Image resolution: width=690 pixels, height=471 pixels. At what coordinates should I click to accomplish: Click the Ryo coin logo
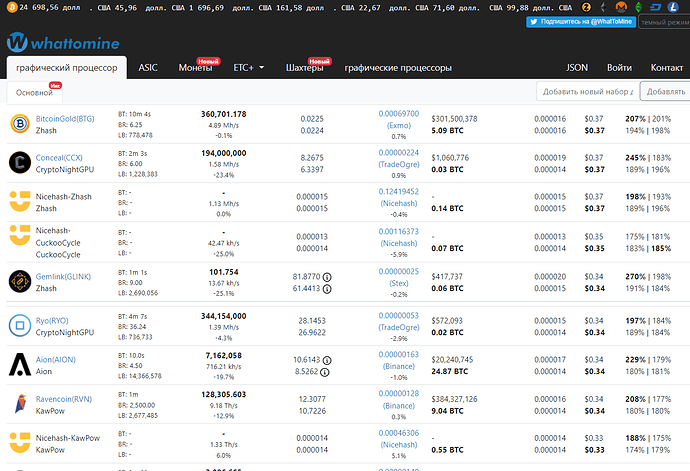point(20,326)
